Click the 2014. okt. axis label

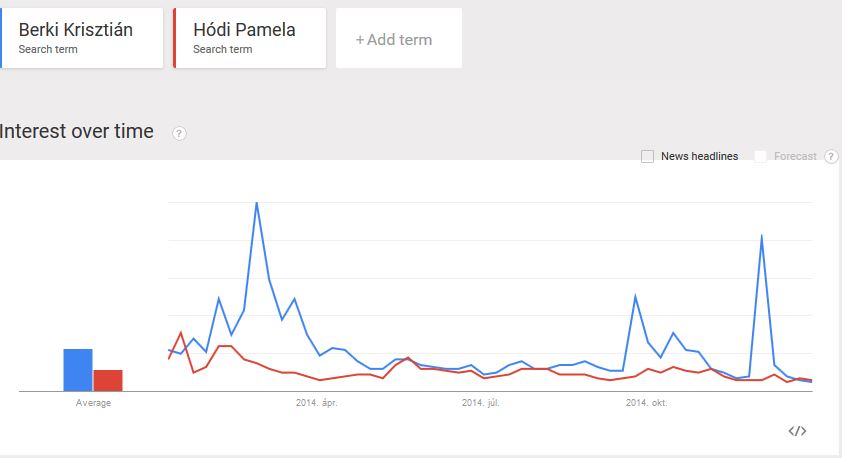pos(646,403)
